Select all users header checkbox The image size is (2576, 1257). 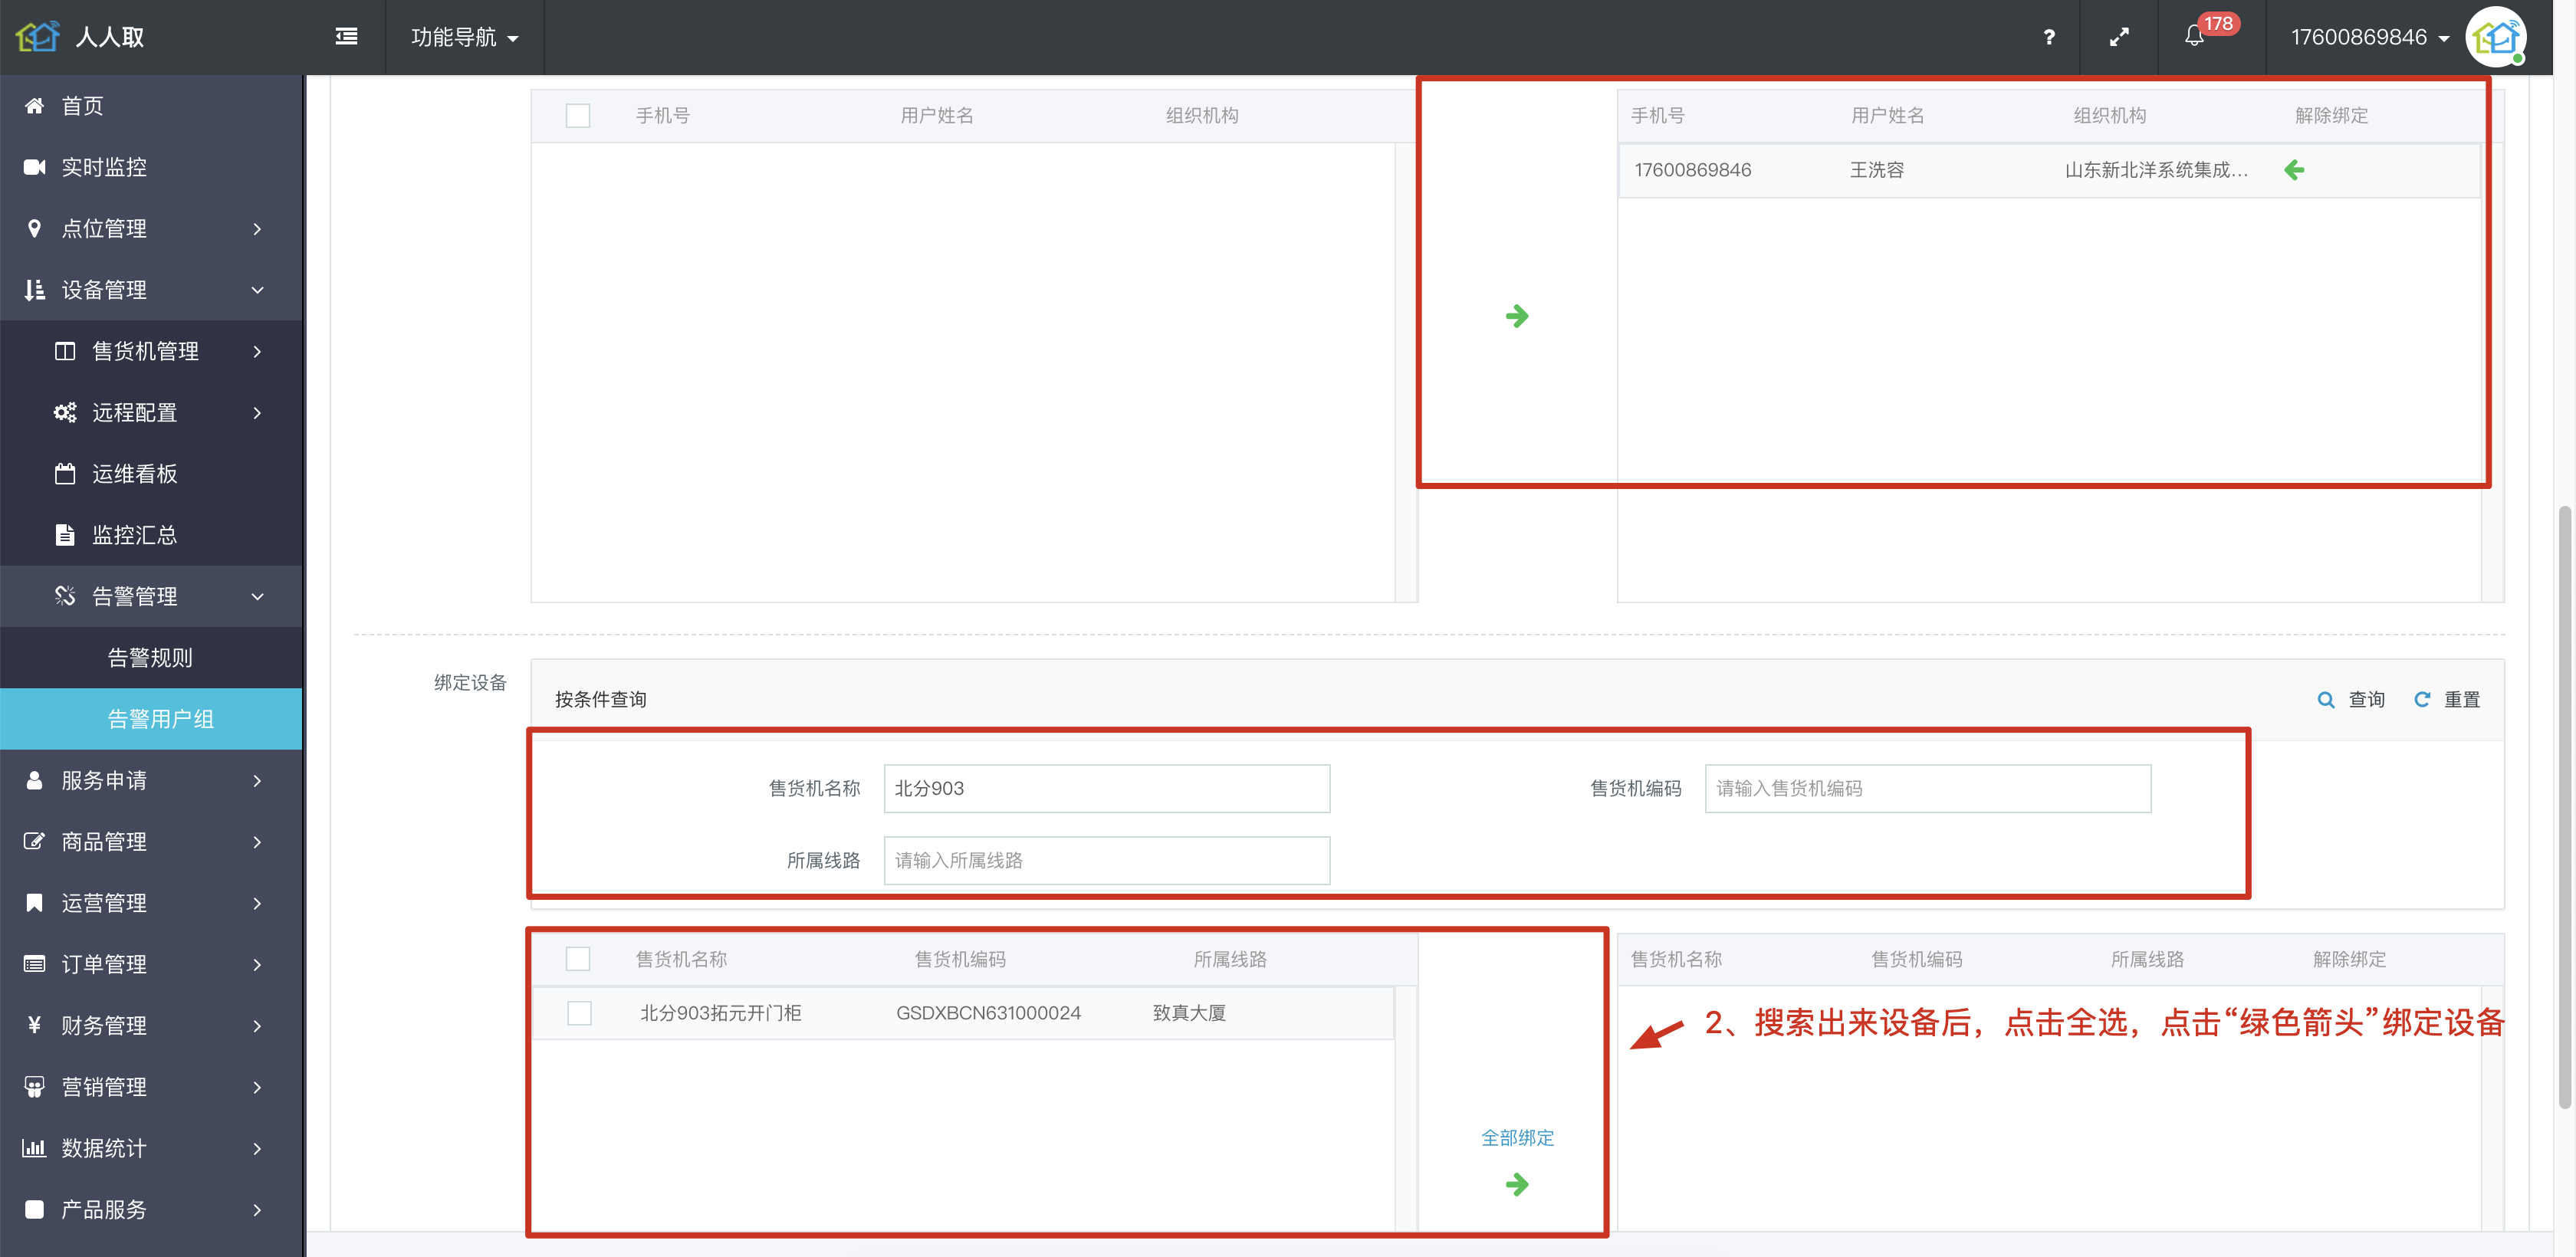[x=577, y=116]
